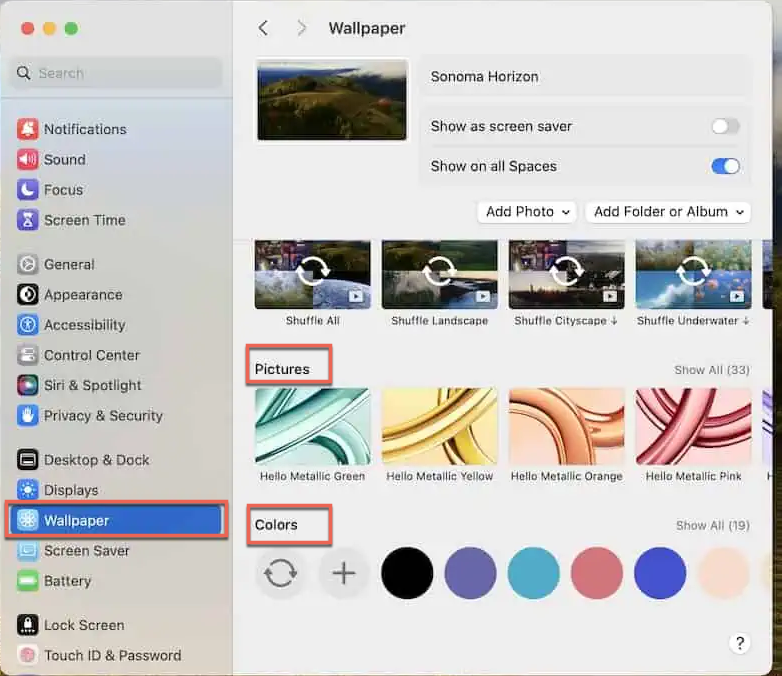Screen dimensions: 782x676
Task: Click the magnifier icon in search field
Action: click(23, 73)
